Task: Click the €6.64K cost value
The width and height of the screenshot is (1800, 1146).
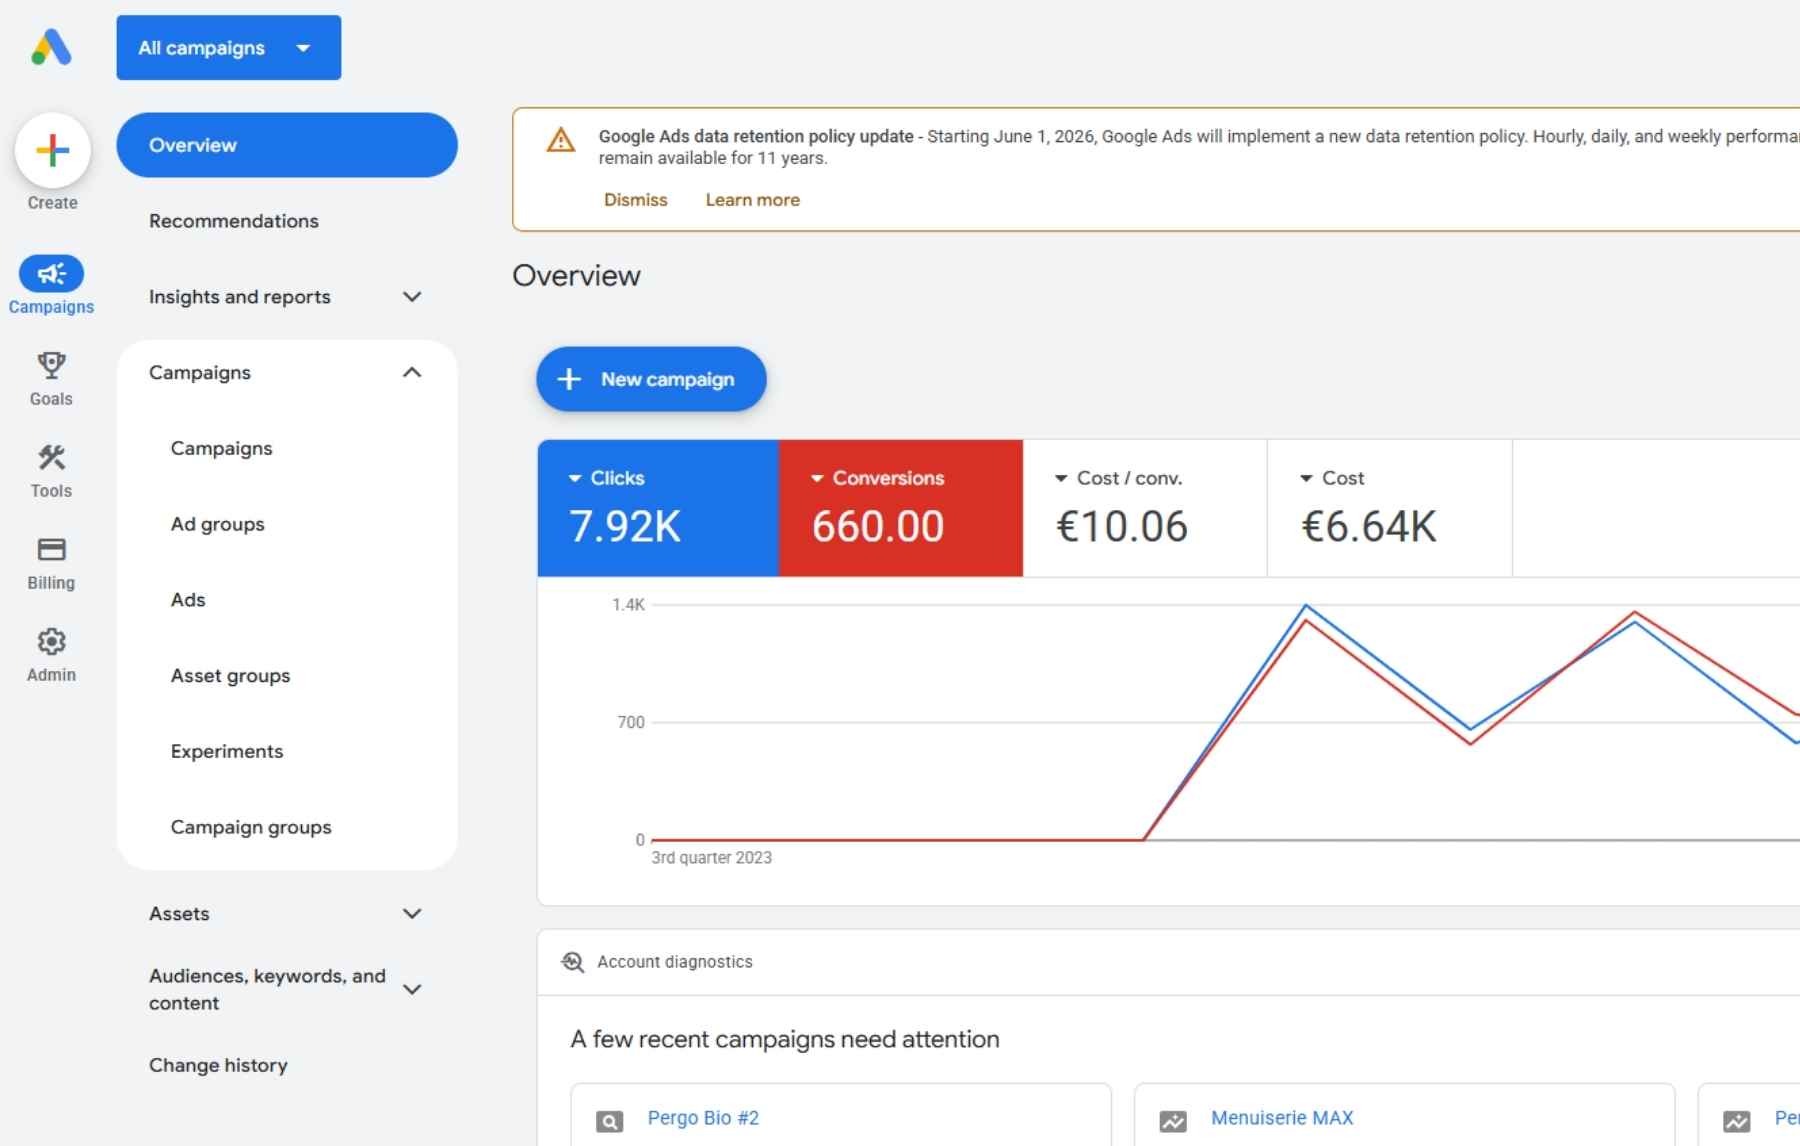Action: tap(1369, 527)
